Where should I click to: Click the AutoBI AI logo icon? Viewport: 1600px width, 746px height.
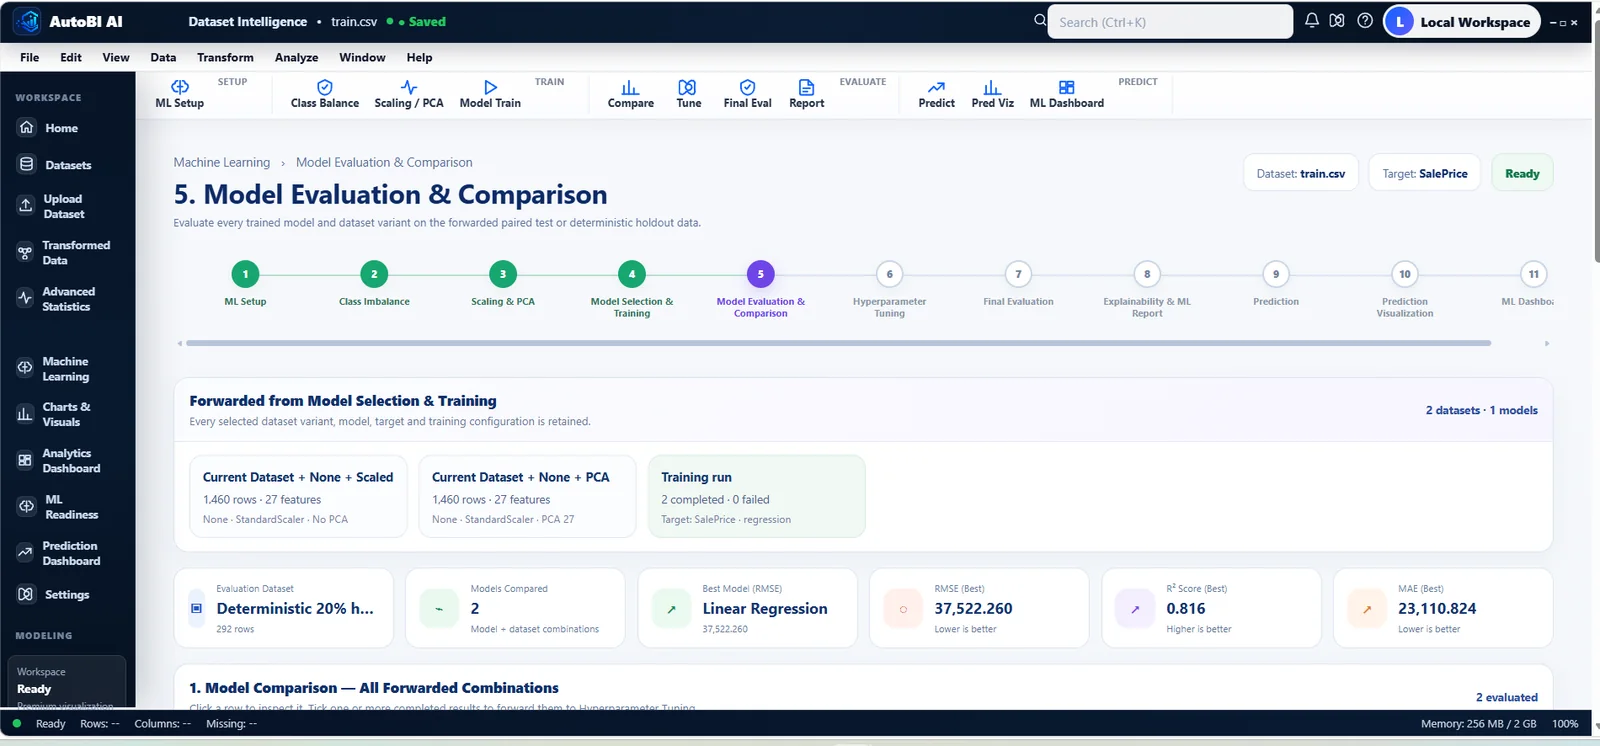[27, 21]
